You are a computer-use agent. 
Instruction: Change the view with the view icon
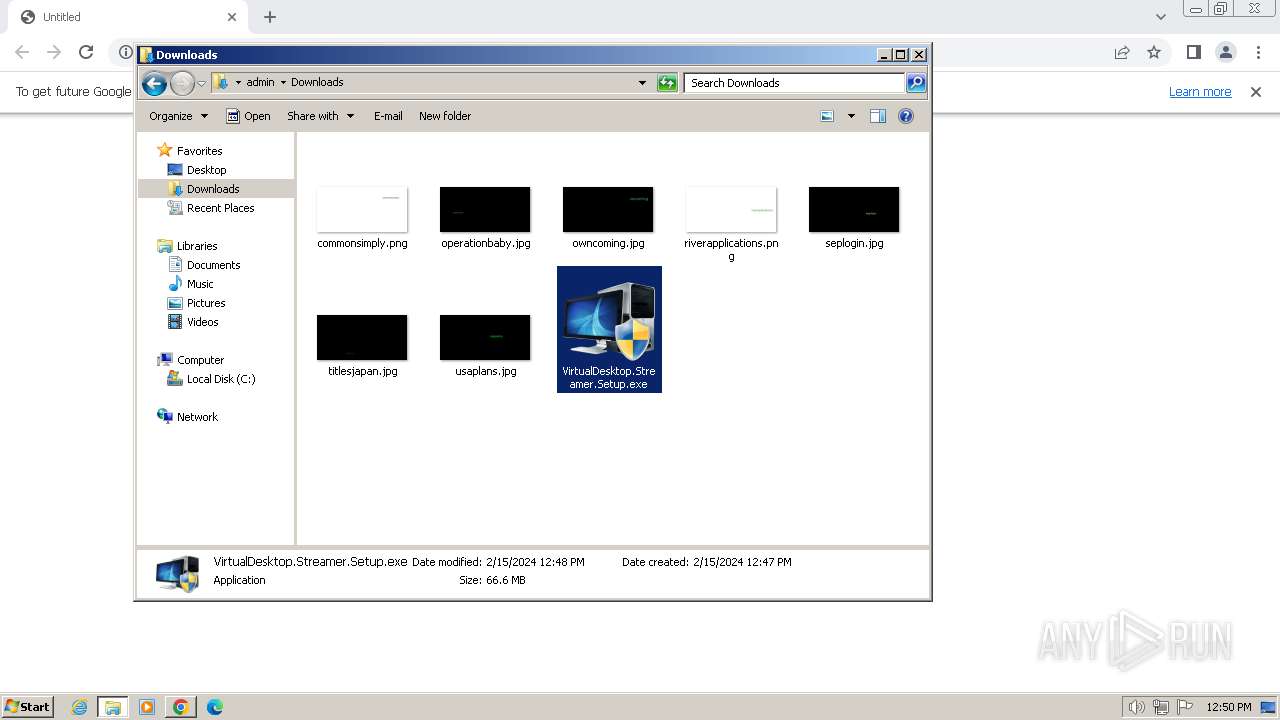827,116
